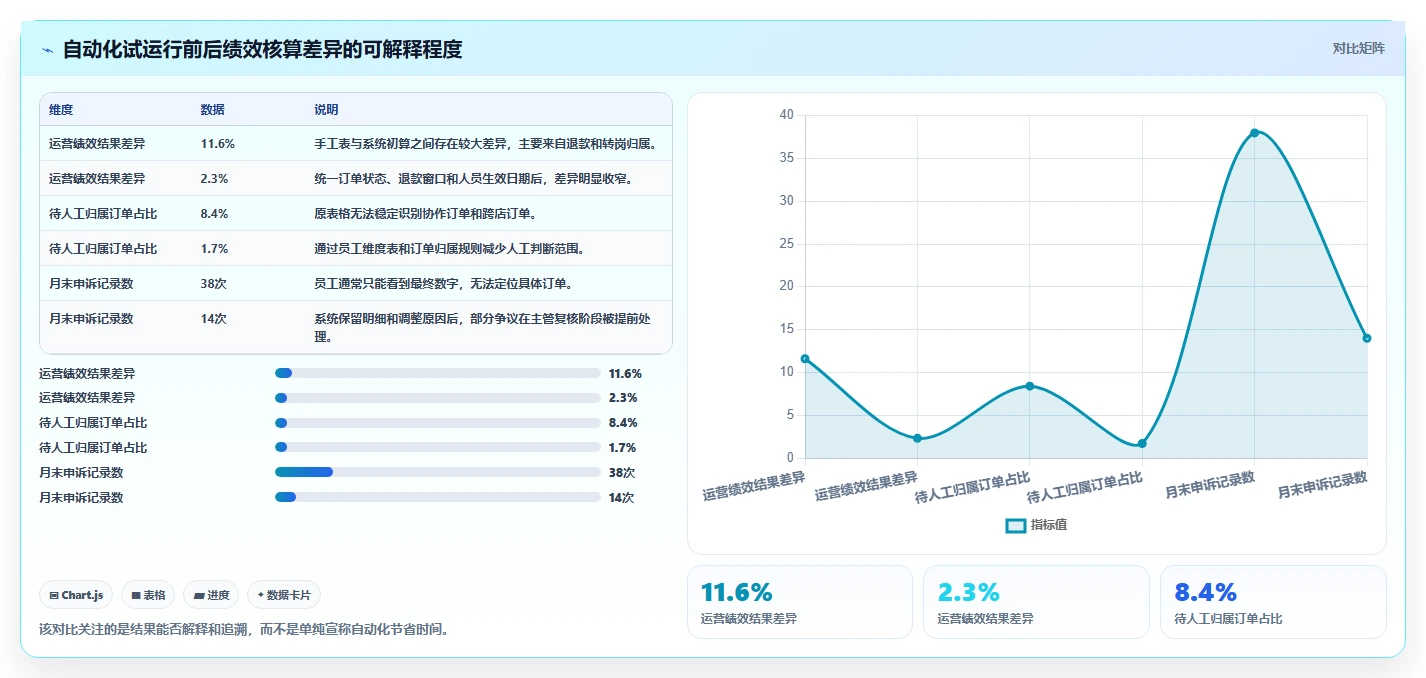
Task: Click the chart data point at 8.4
Action: (1029, 386)
